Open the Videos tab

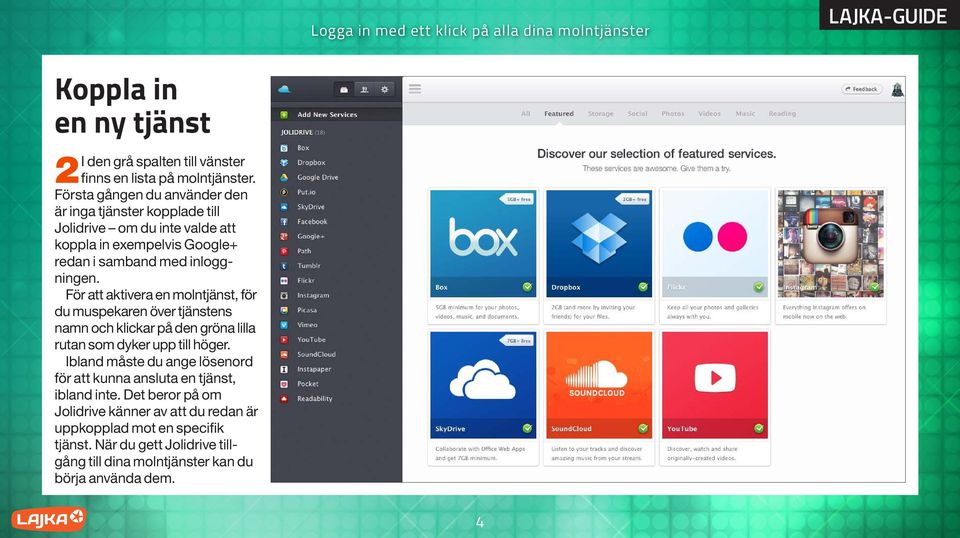(710, 113)
